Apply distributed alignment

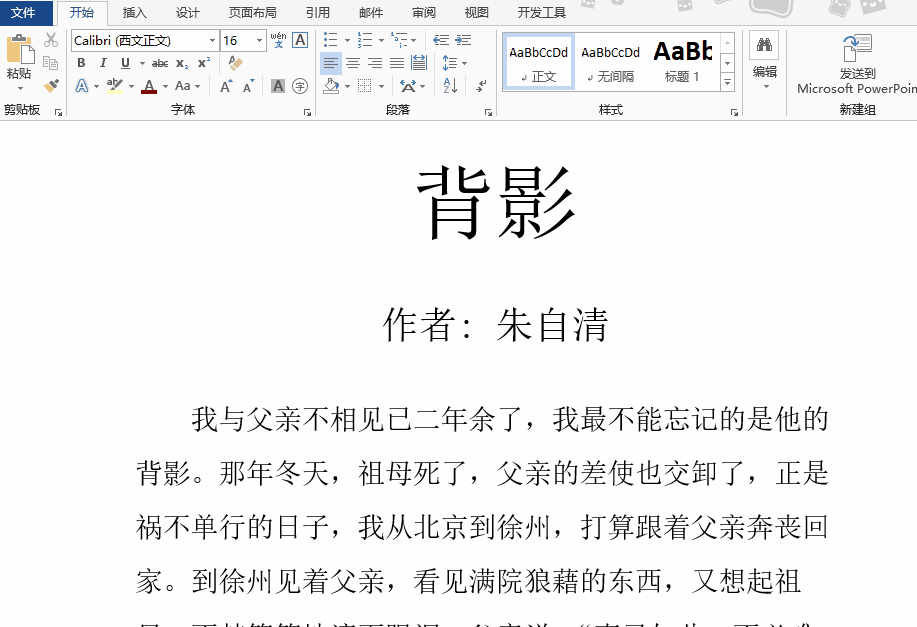[x=419, y=63]
